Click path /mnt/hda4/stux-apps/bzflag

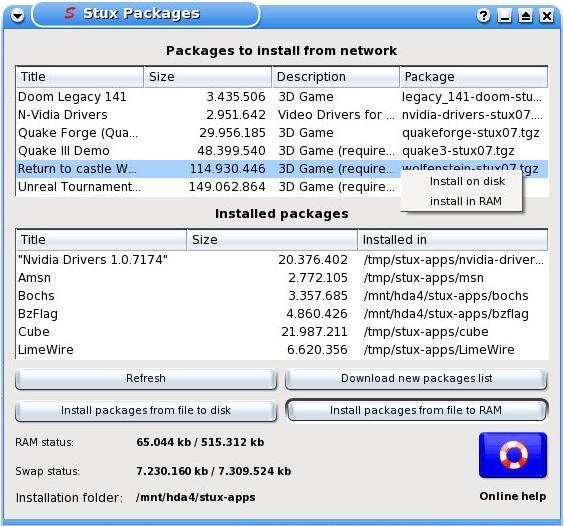coord(446,314)
